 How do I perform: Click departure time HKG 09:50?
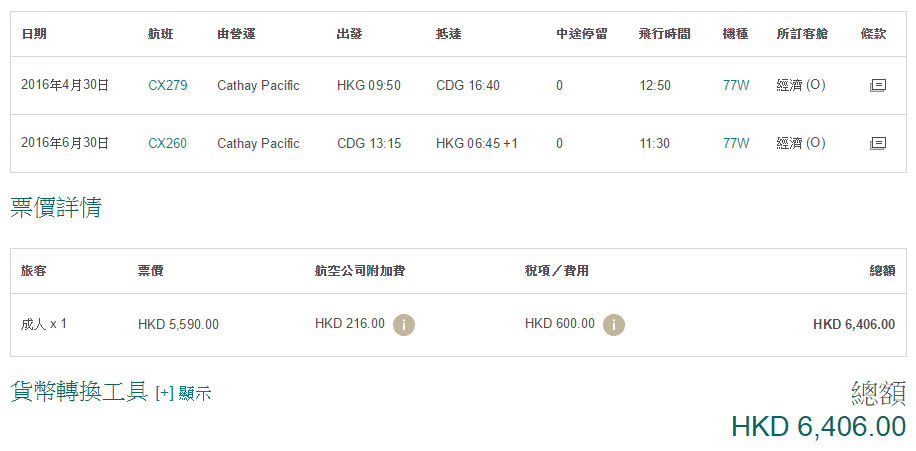[368, 86]
